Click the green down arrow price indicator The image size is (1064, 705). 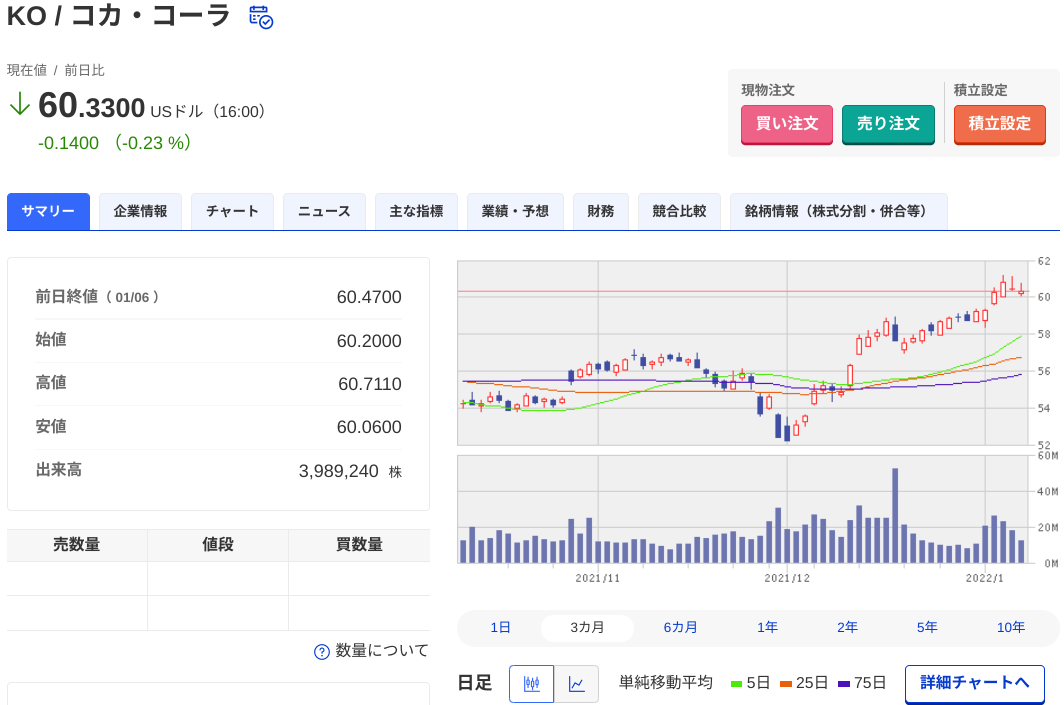coord(20,104)
